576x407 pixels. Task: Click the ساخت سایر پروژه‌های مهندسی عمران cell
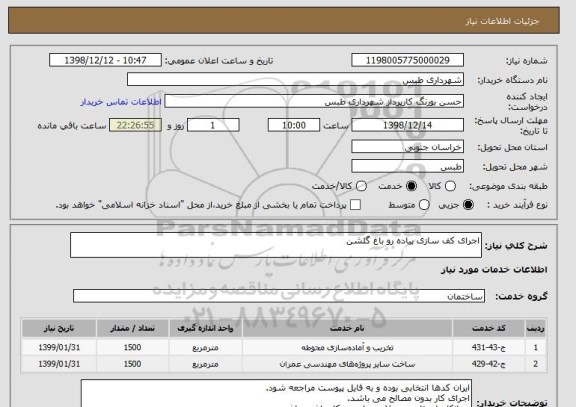click(347, 364)
